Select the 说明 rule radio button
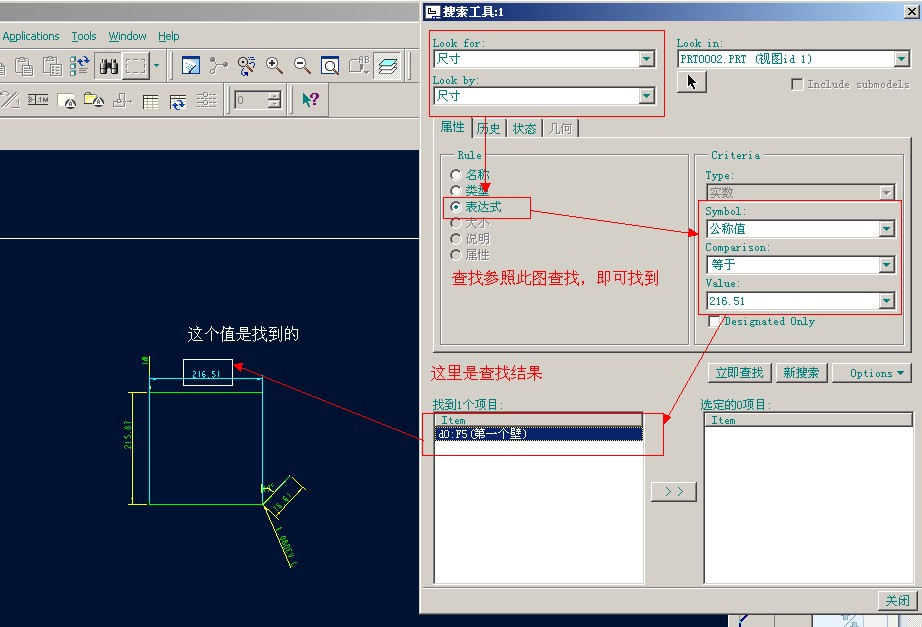 pyautogui.click(x=456, y=239)
